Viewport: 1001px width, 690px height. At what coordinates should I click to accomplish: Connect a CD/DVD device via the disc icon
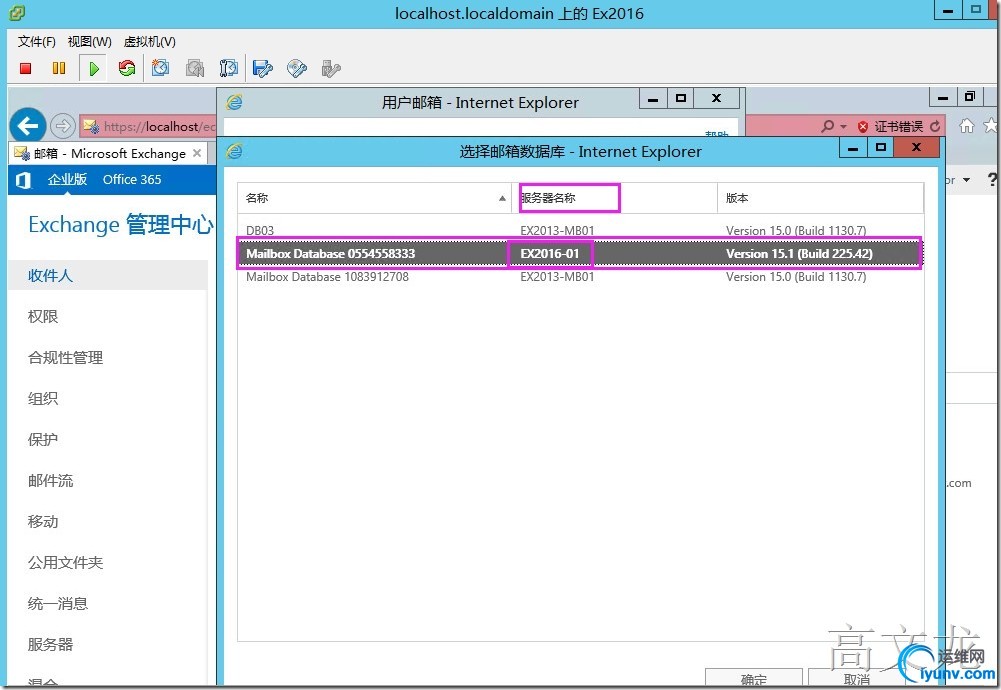(x=297, y=68)
